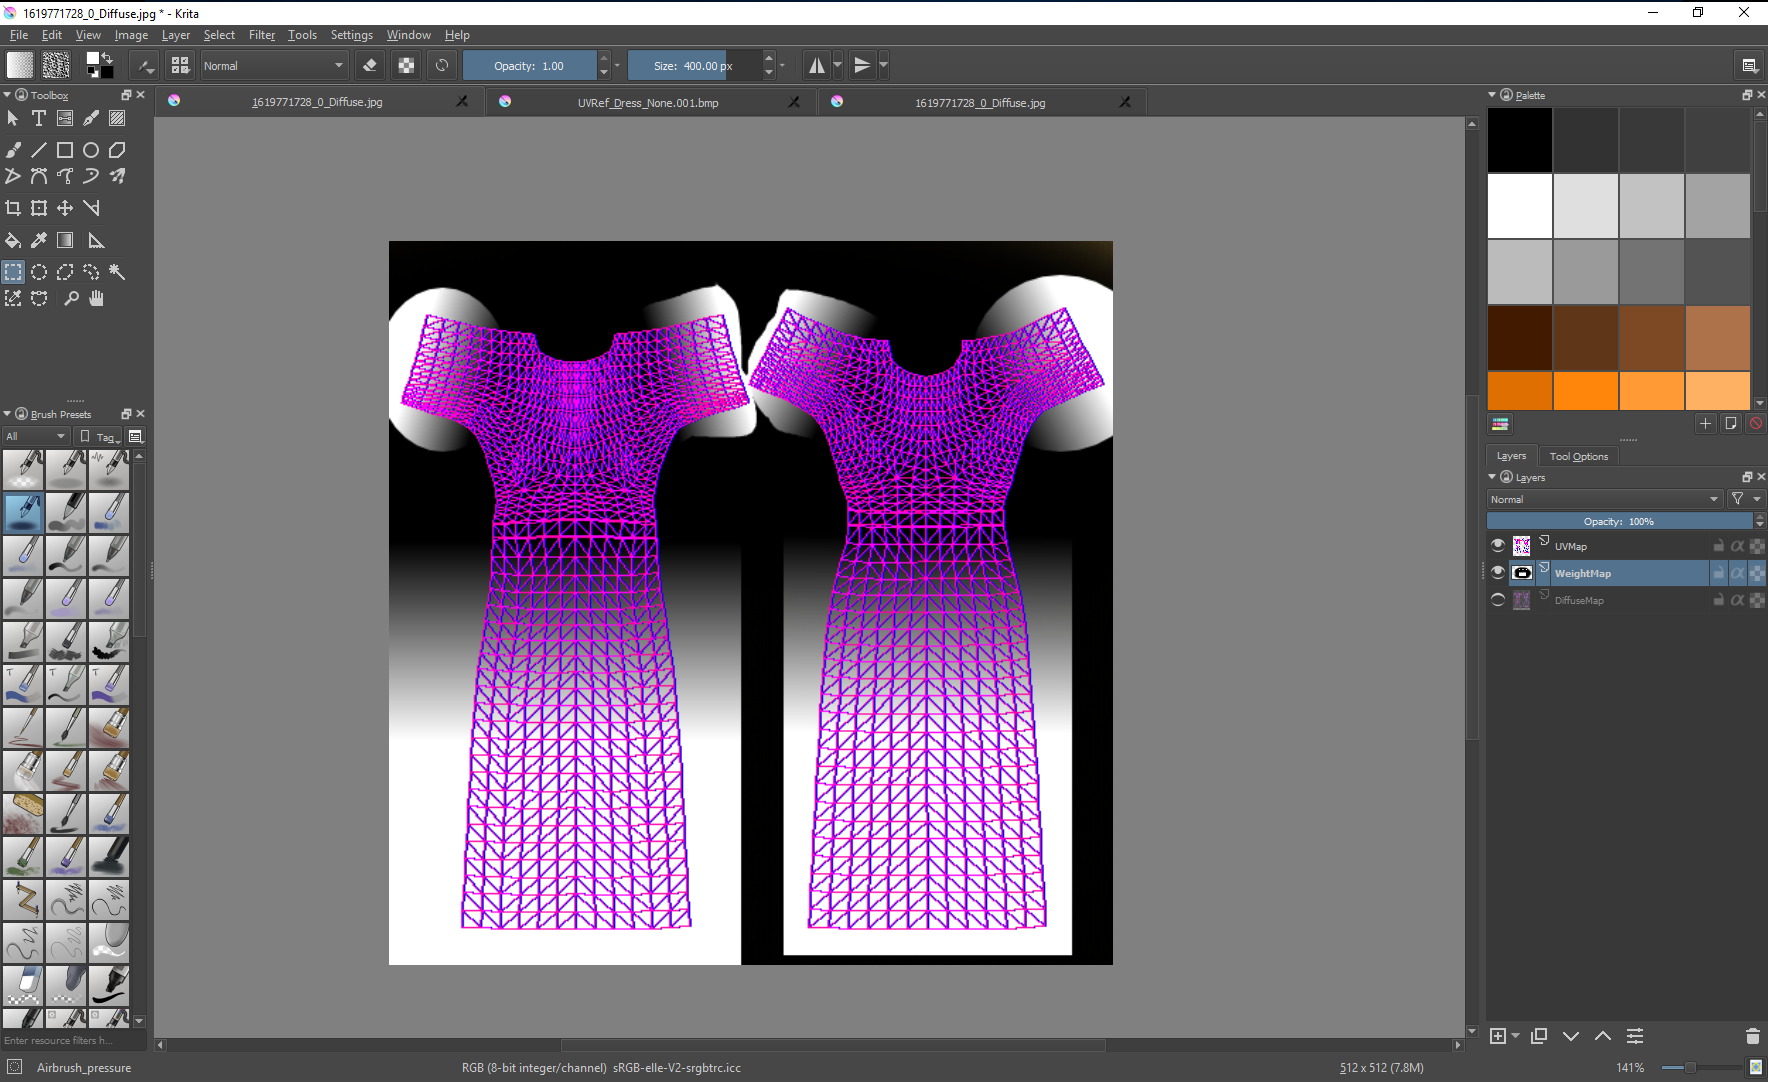
Task: Adjust the layer Opacity slider
Action: tap(1620, 521)
